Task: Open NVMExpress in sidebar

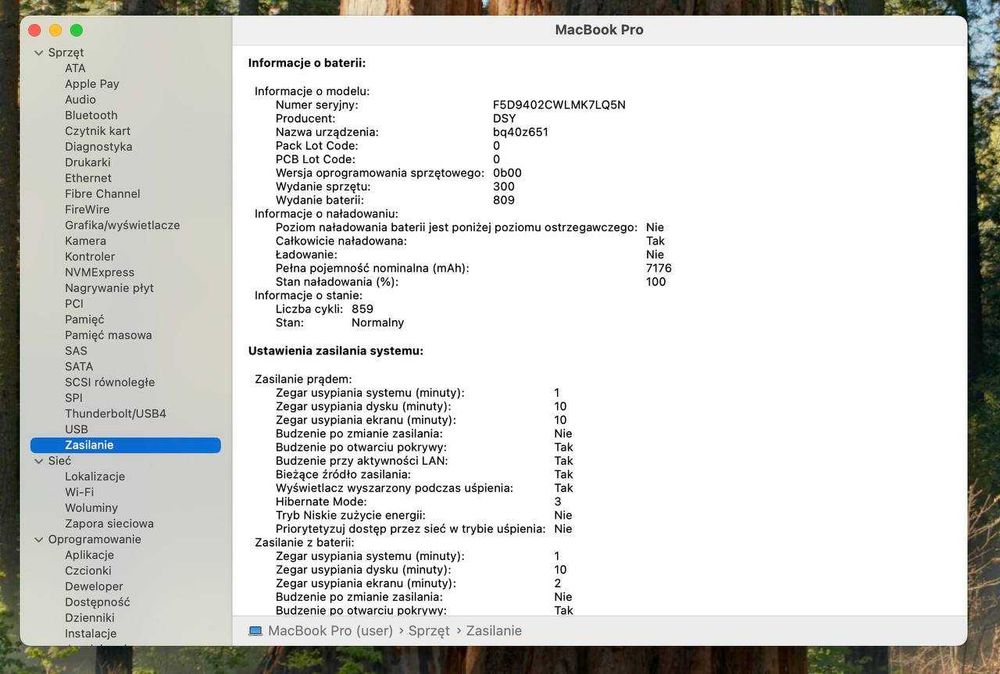Action: point(99,272)
